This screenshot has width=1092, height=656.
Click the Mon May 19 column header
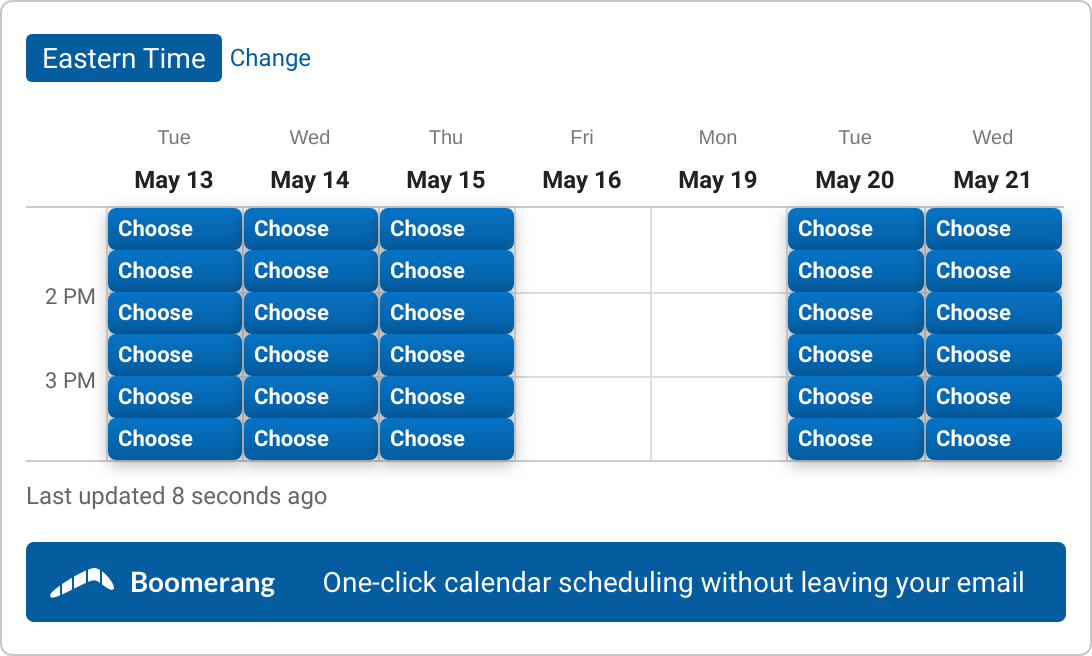point(718,160)
